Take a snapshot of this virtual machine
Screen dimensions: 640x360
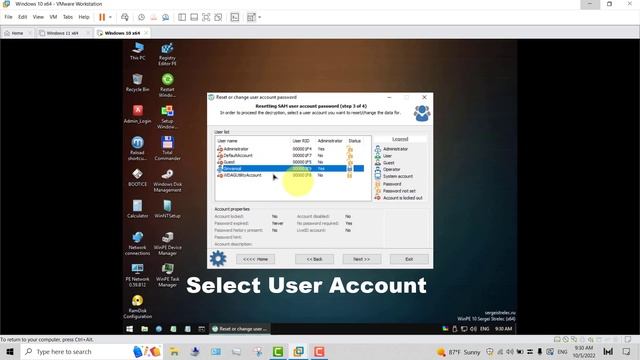coord(141,17)
